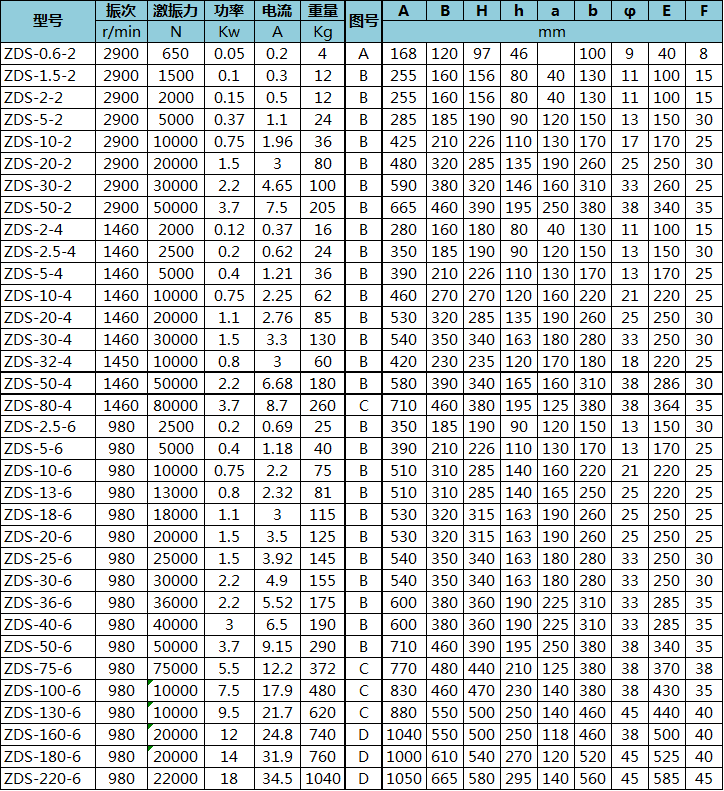
Task: Select model cell ZDS-25-6
Action: (48, 559)
